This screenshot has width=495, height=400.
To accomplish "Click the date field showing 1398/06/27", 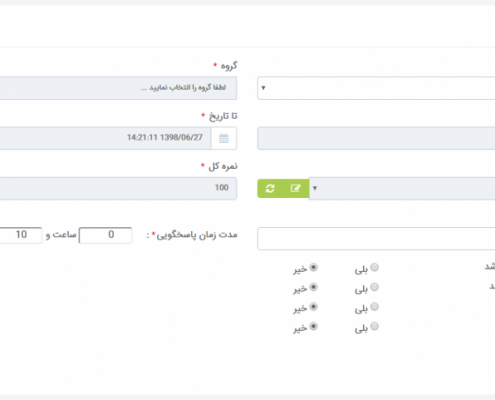I will (105, 138).
